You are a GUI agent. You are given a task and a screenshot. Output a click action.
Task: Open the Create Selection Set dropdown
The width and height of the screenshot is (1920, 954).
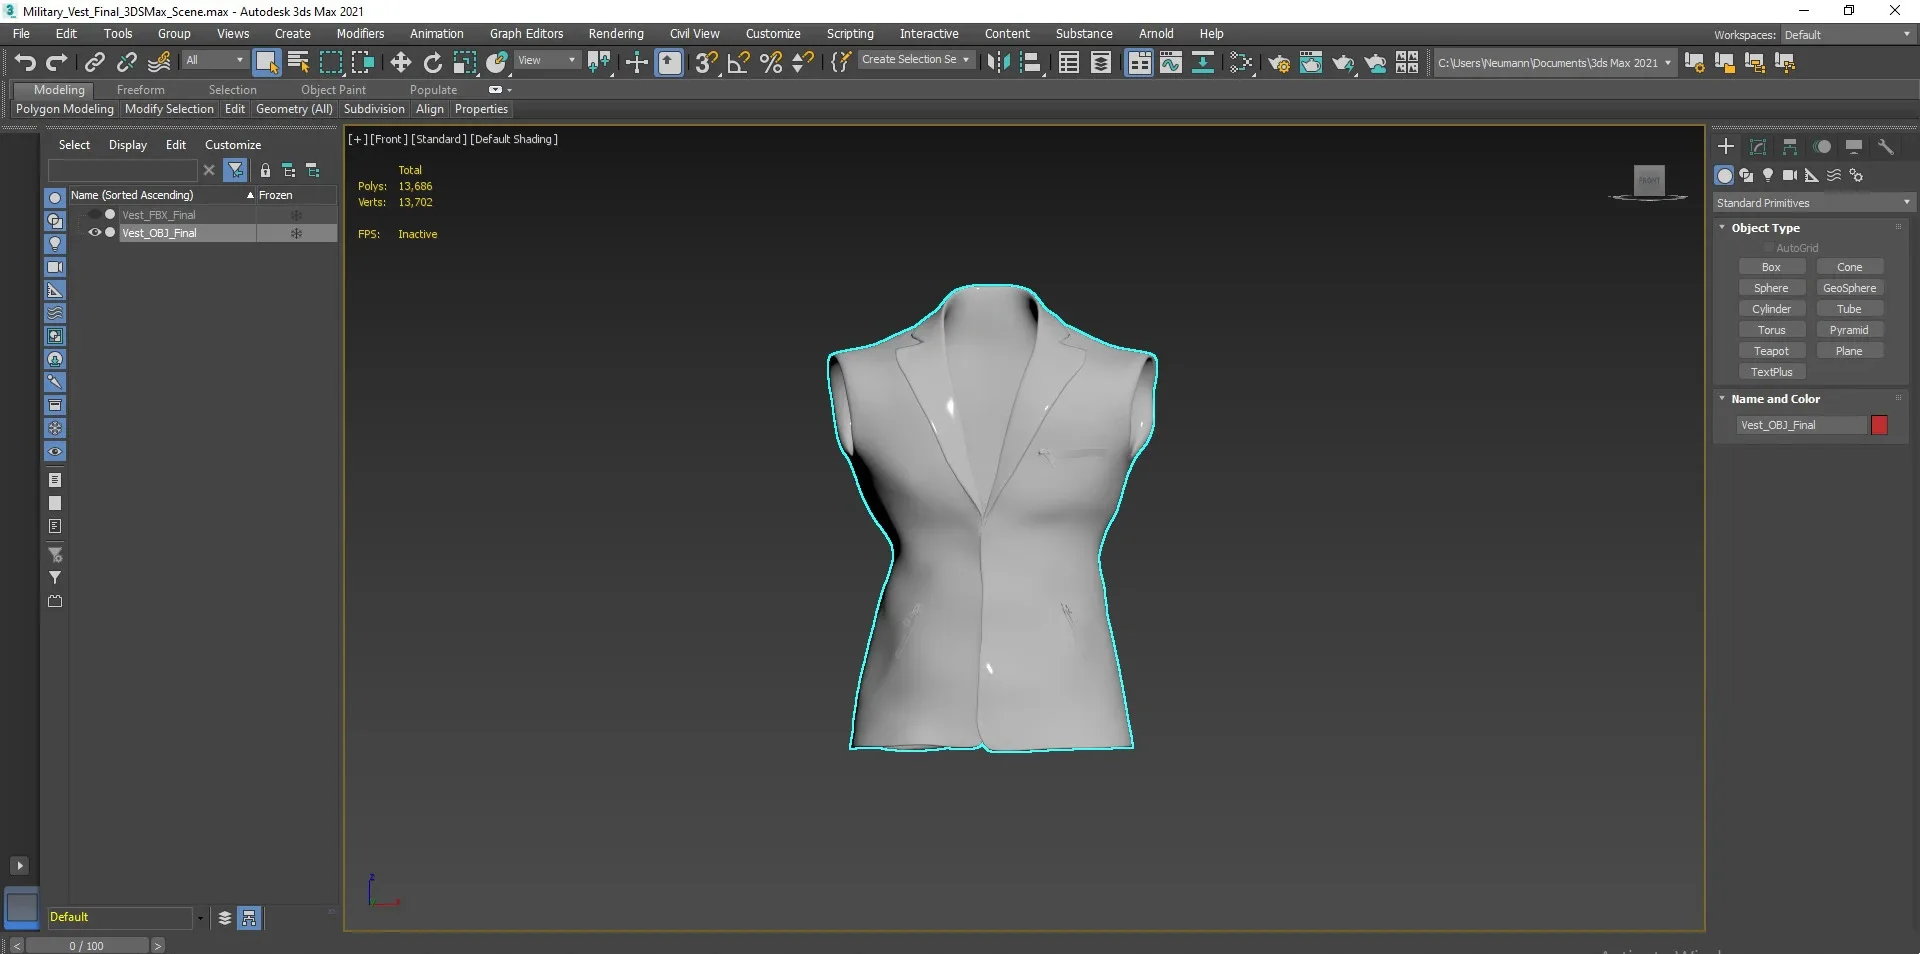pos(915,60)
